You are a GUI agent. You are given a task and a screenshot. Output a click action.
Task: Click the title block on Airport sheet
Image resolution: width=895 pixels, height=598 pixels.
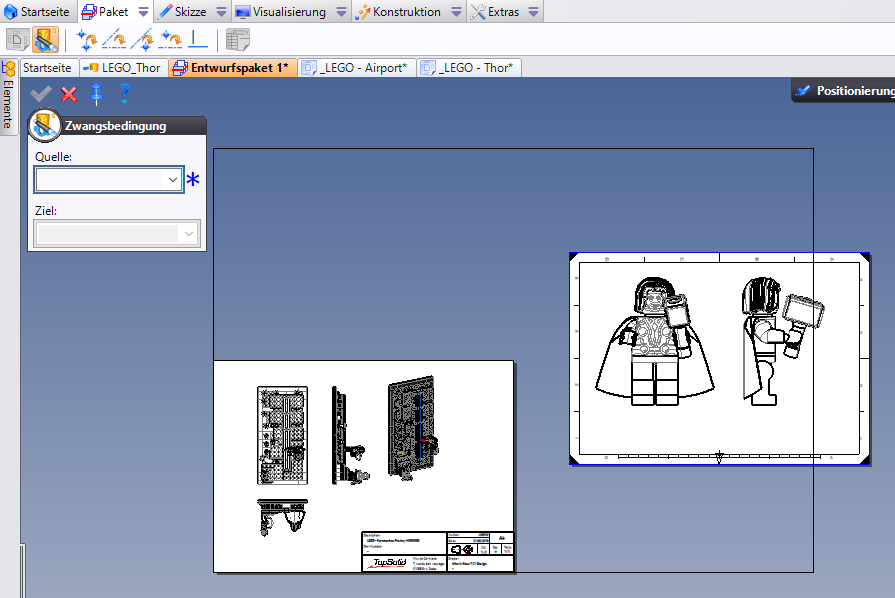(x=438, y=552)
